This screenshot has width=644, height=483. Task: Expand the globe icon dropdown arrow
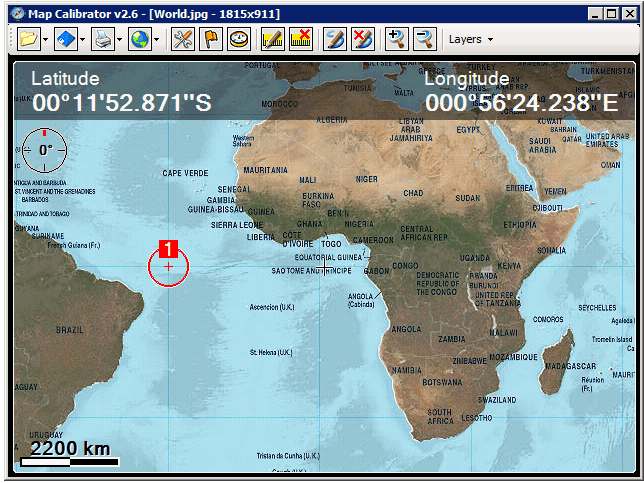[x=156, y=40]
